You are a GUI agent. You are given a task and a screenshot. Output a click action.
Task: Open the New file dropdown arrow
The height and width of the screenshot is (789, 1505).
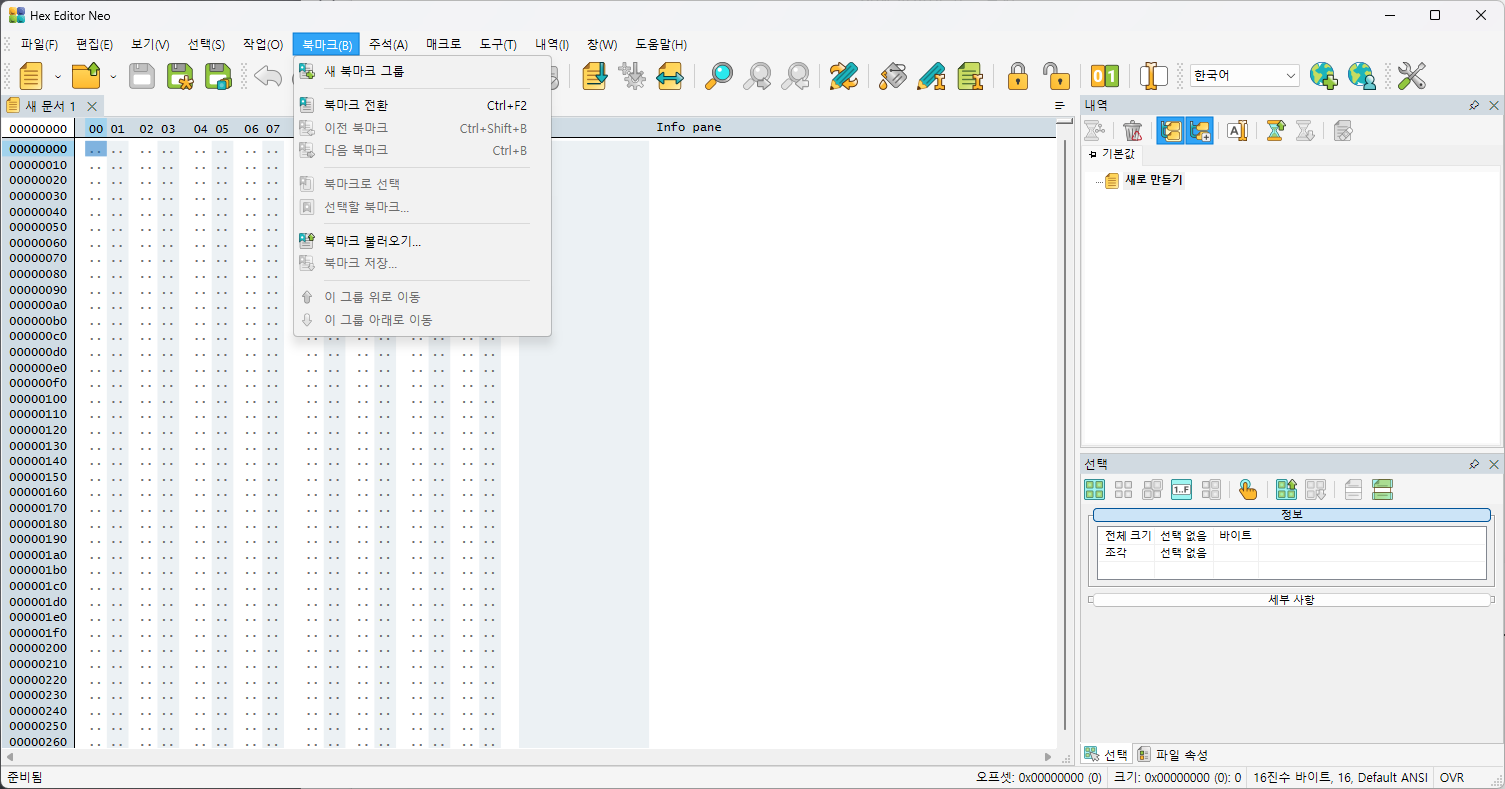(x=58, y=76)
